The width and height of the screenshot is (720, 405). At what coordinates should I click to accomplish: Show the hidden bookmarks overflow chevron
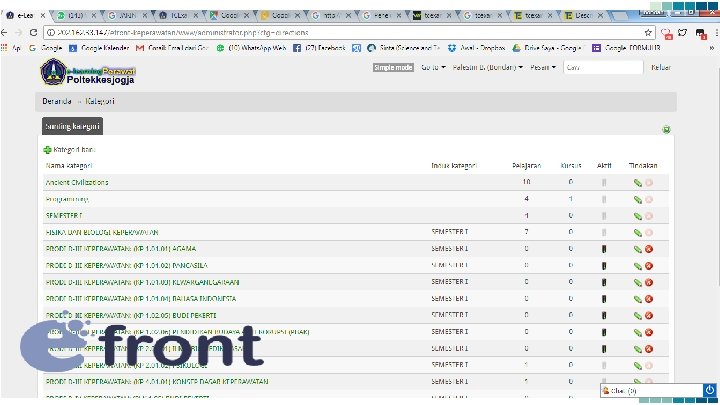tap(712, 48)
